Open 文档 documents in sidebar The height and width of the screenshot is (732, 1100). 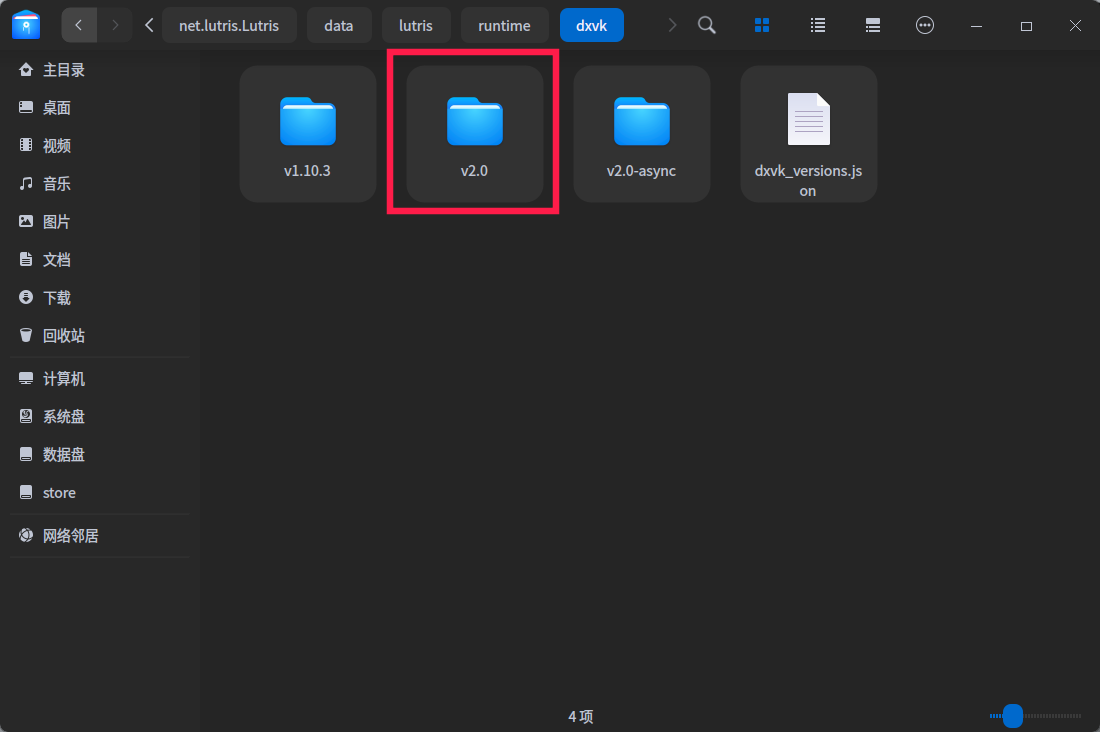tap(100, 259)
